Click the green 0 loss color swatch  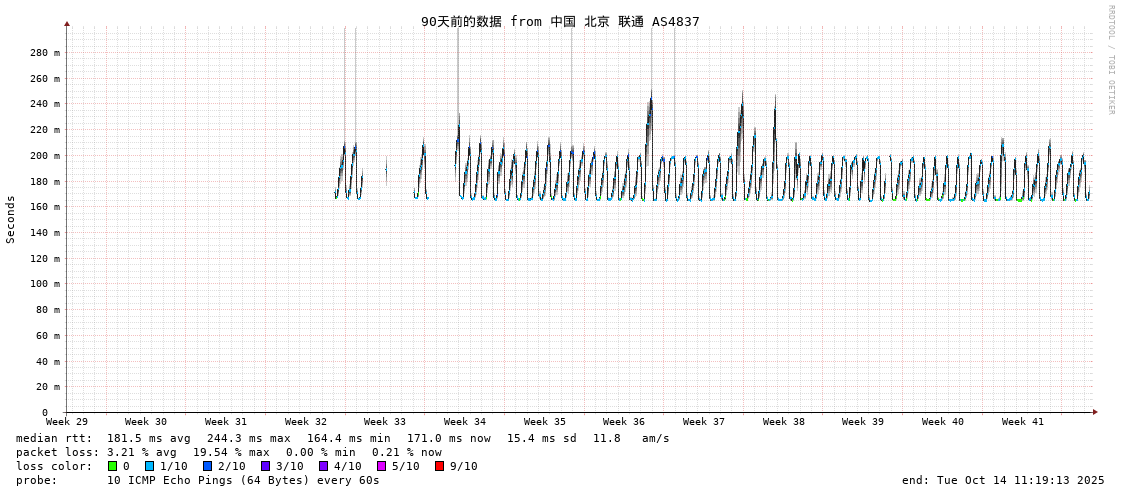pos(113,466)
